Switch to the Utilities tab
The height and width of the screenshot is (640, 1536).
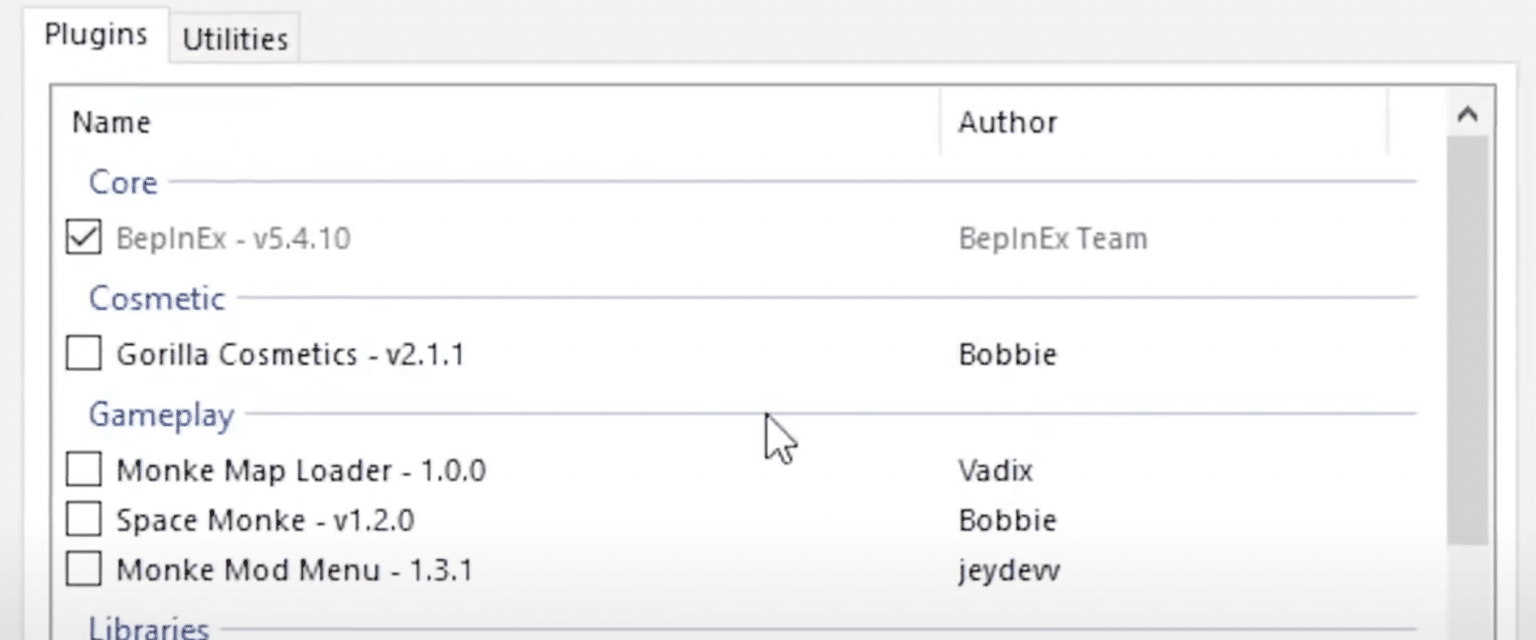coord(235,39)
